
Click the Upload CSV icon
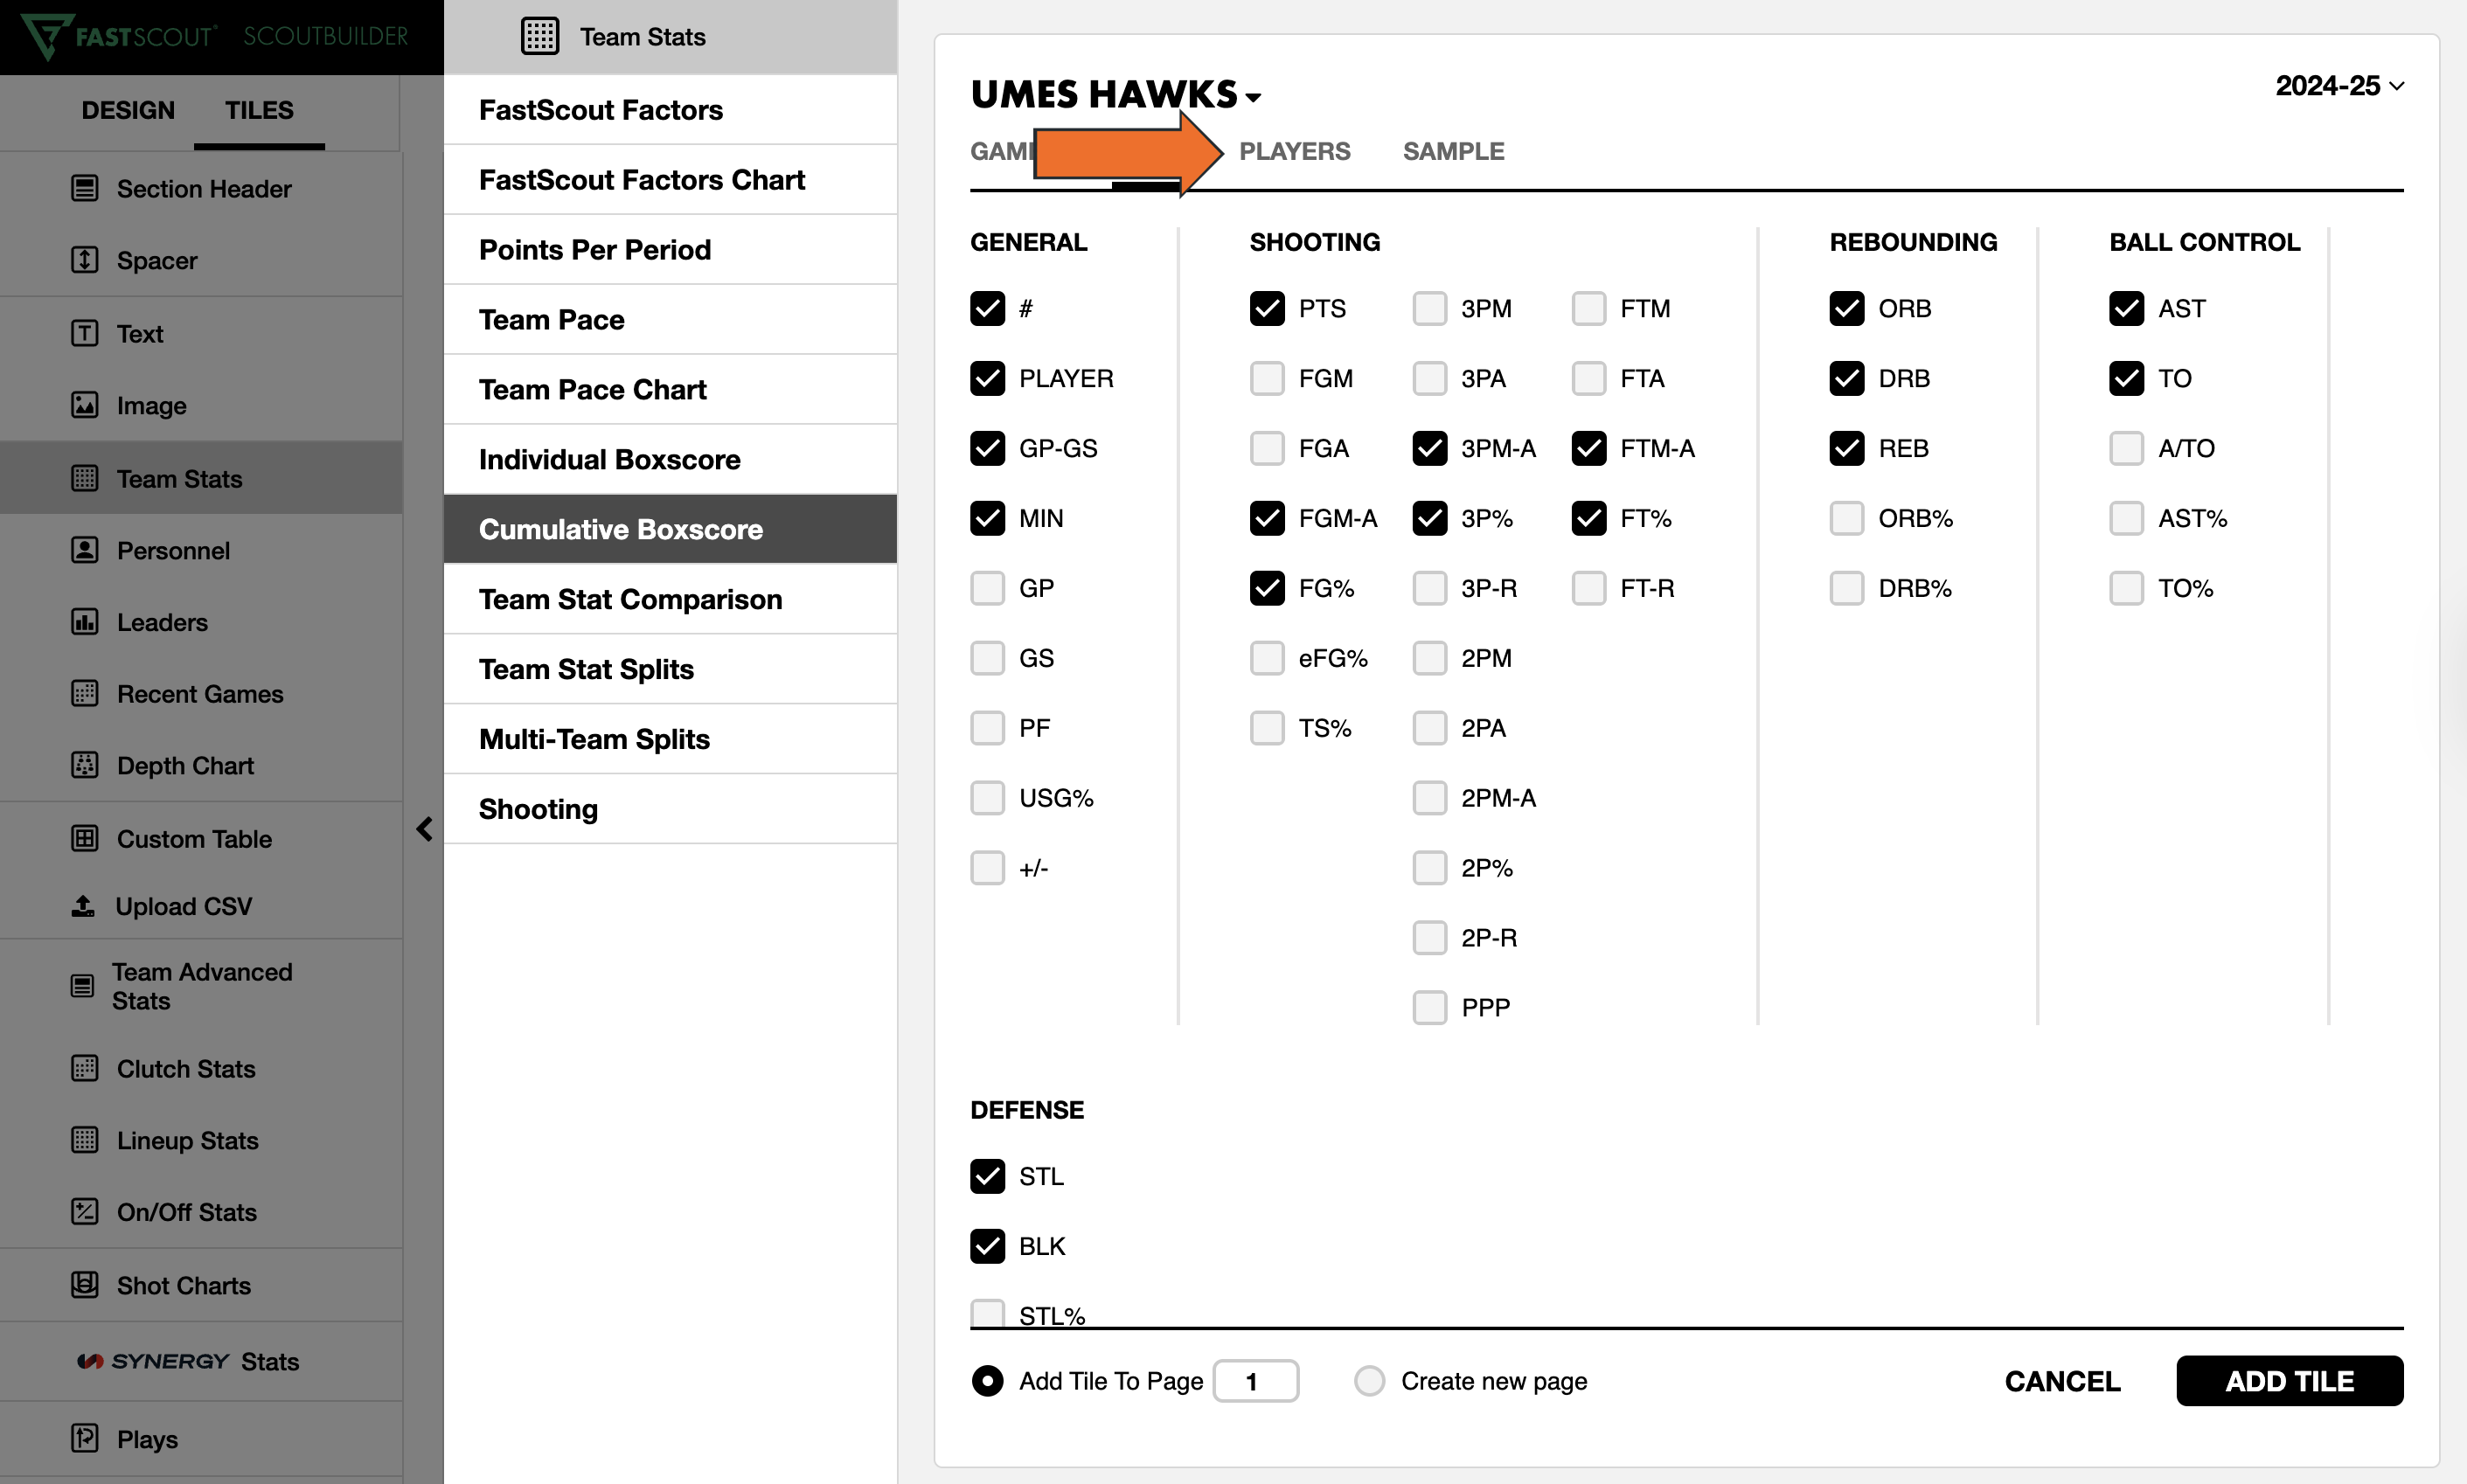pos(84,906)
